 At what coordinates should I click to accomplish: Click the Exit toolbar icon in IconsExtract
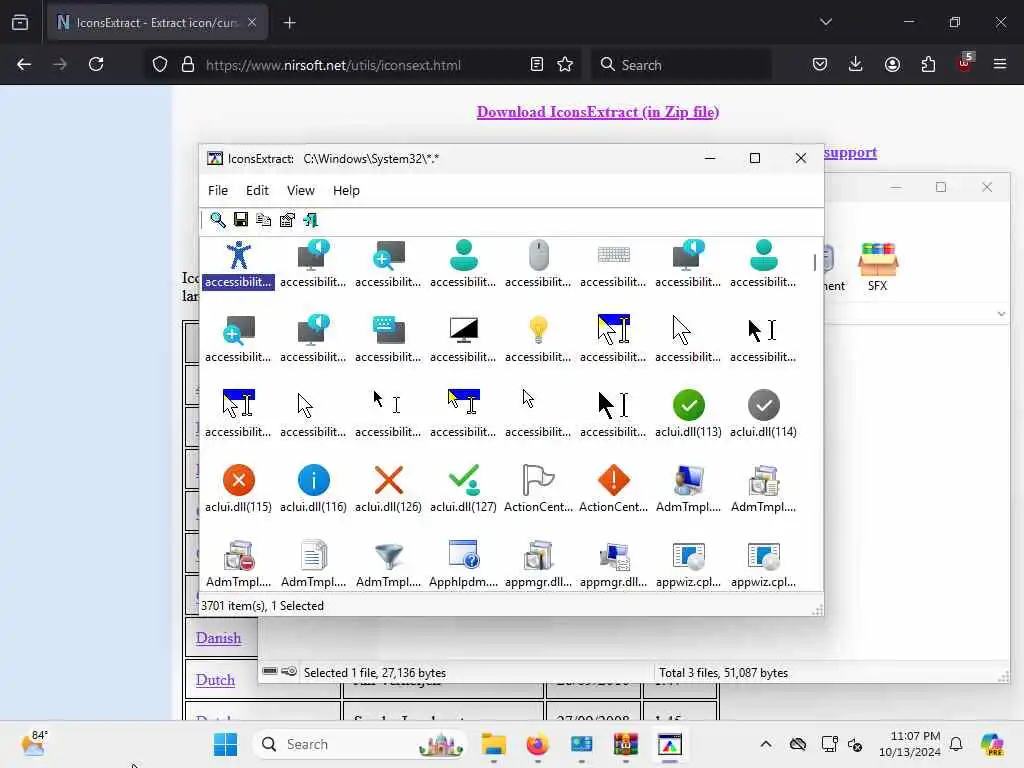(x=311, y=220)
